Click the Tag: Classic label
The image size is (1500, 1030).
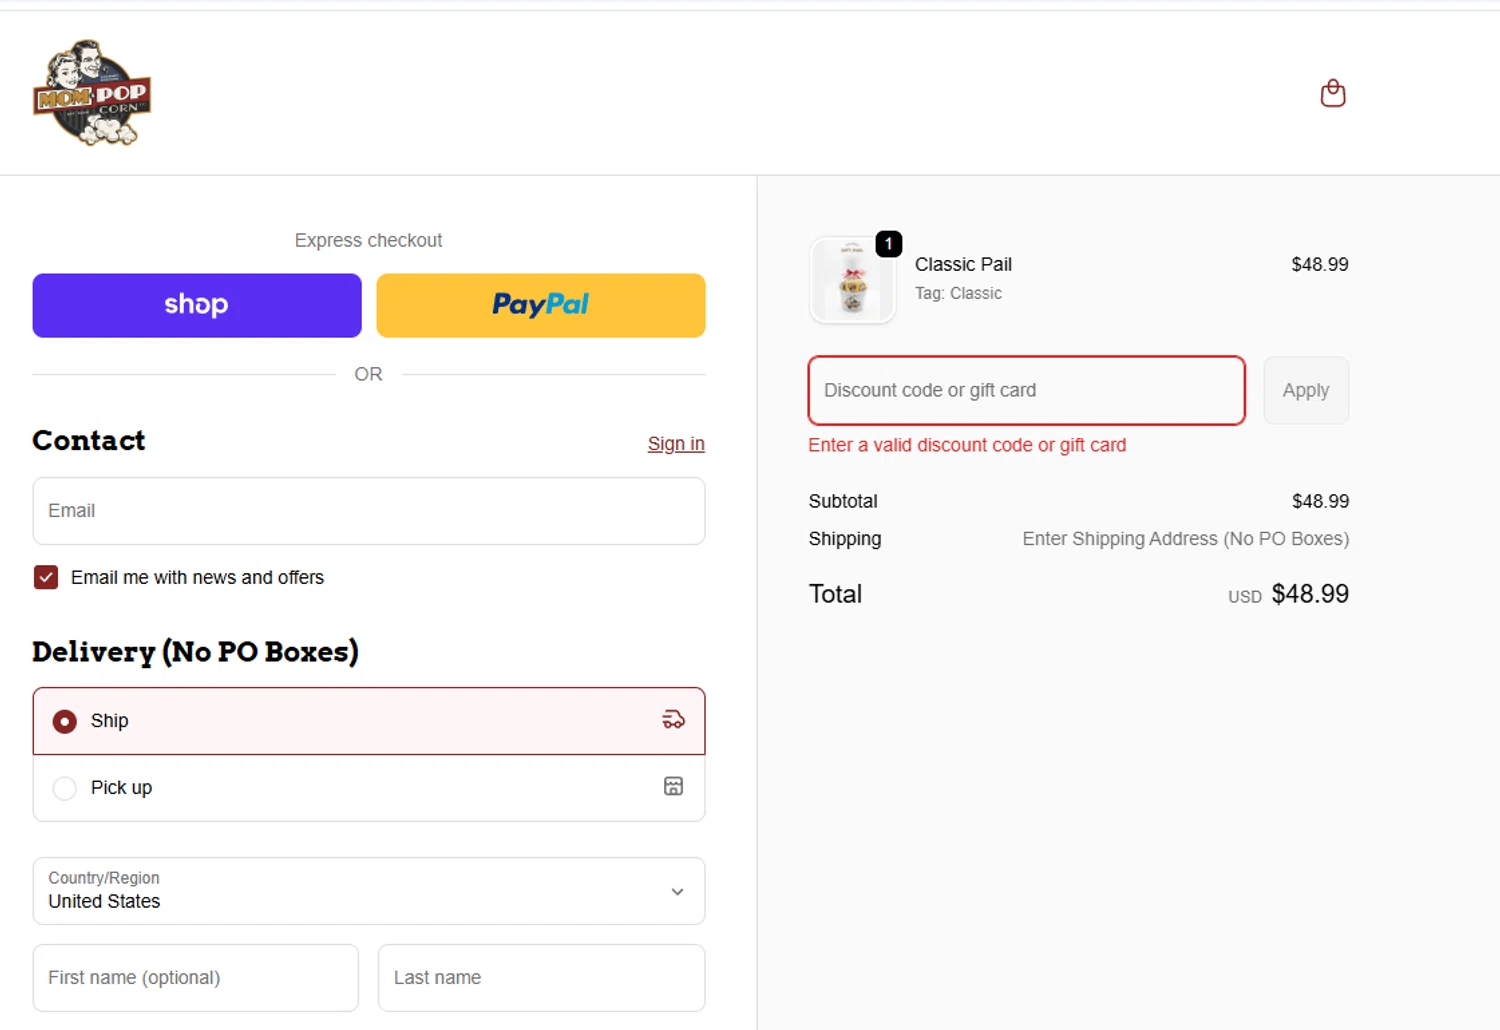point(958,293)
